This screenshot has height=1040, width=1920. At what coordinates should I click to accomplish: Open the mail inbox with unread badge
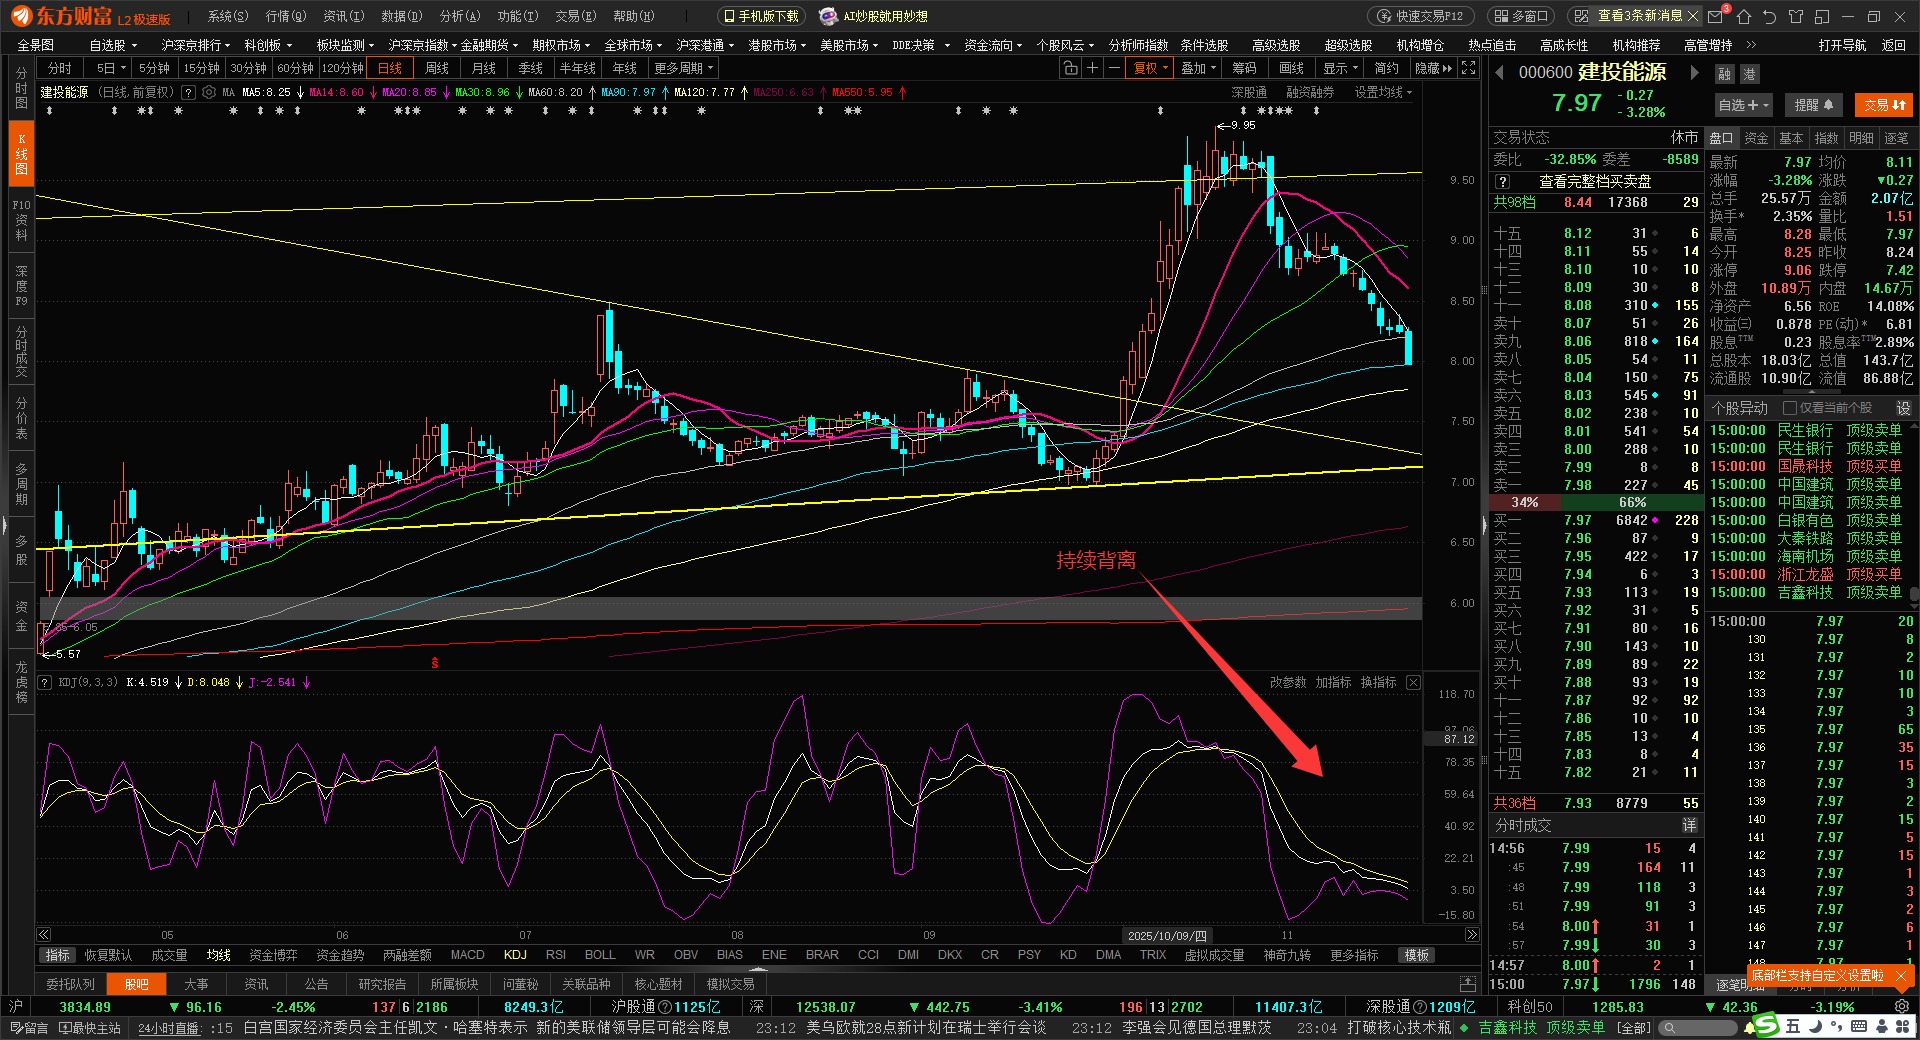click(x=1716, y=16)
